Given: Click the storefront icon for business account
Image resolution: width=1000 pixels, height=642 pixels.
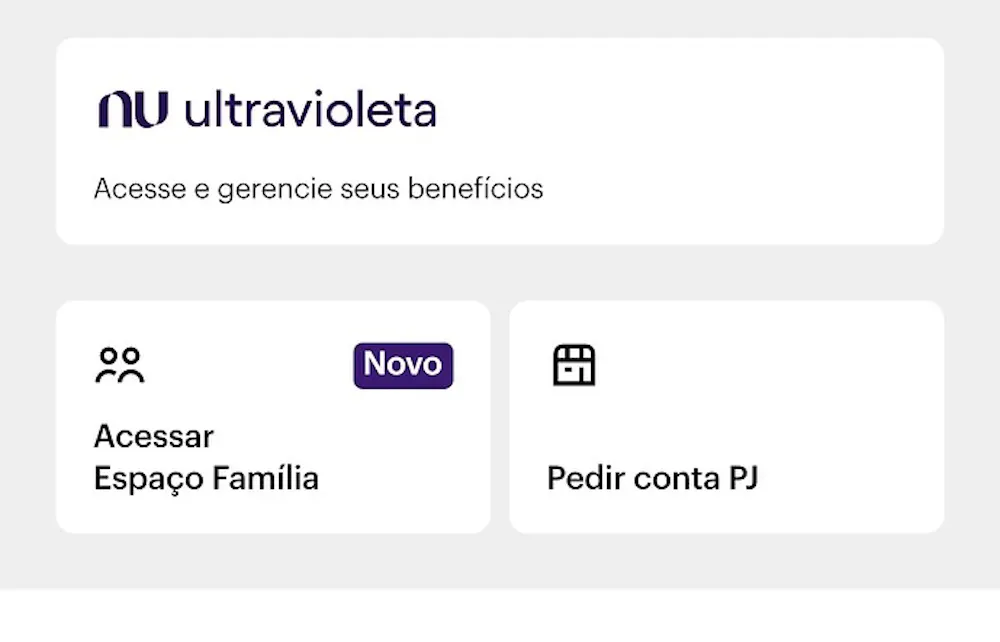Looking at the screenshot, I should point(574,366).
